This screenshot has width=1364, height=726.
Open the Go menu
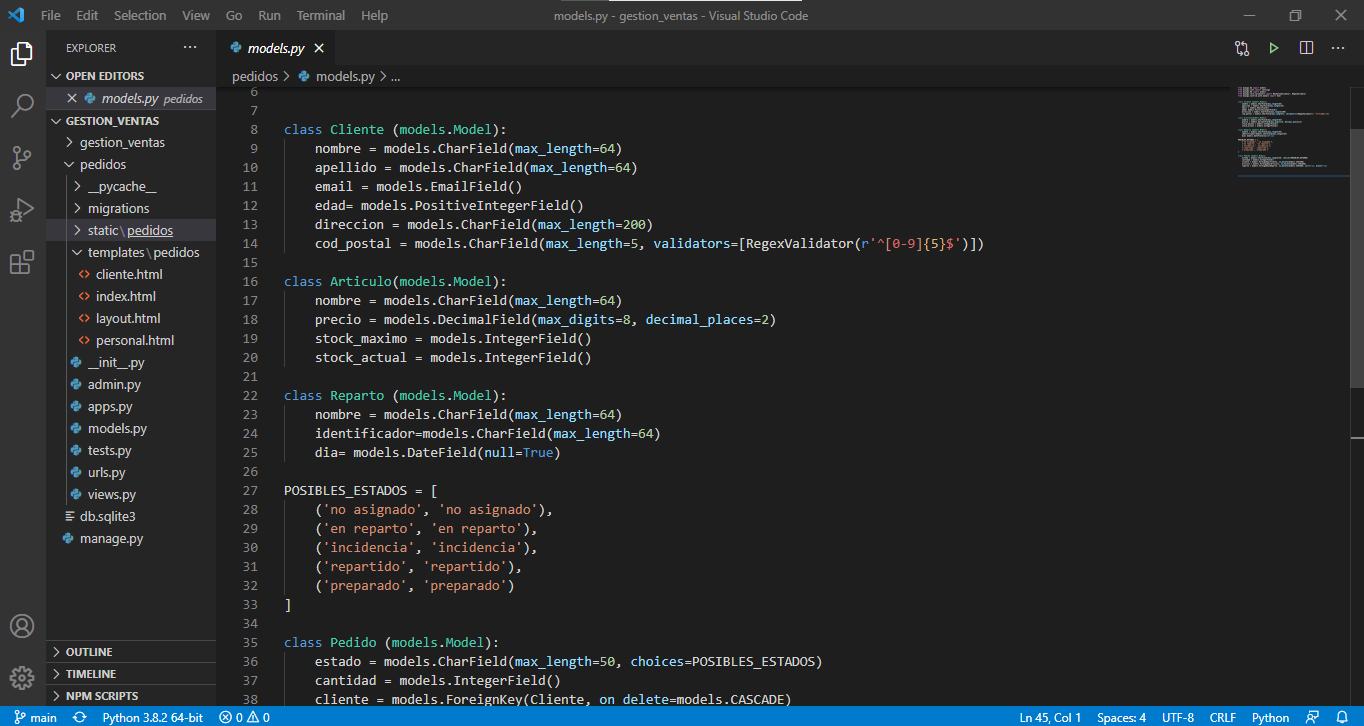coord(234,16)
